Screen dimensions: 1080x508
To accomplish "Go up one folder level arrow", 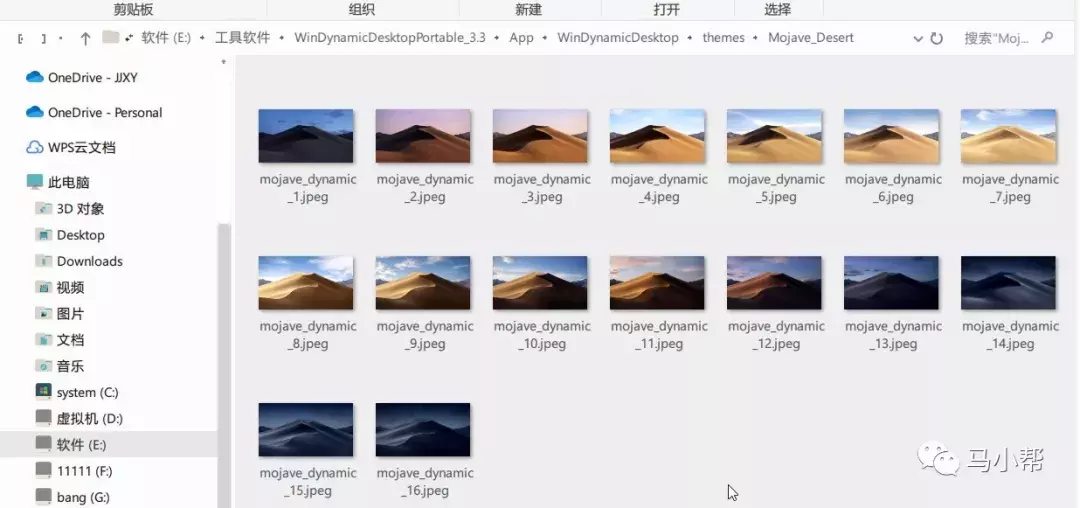I will 85,39.
